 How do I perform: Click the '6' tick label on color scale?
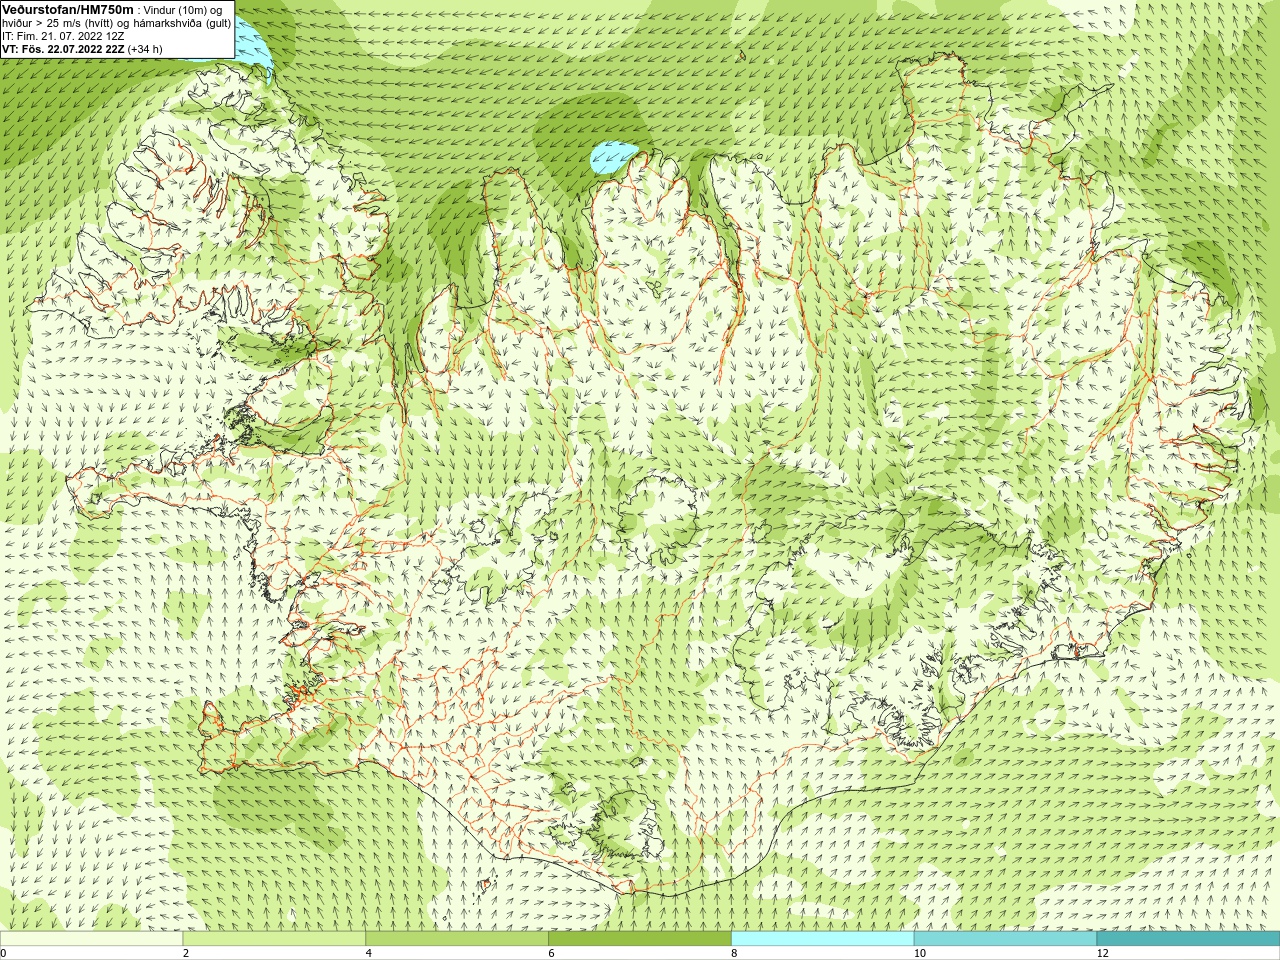pos(551,953)
